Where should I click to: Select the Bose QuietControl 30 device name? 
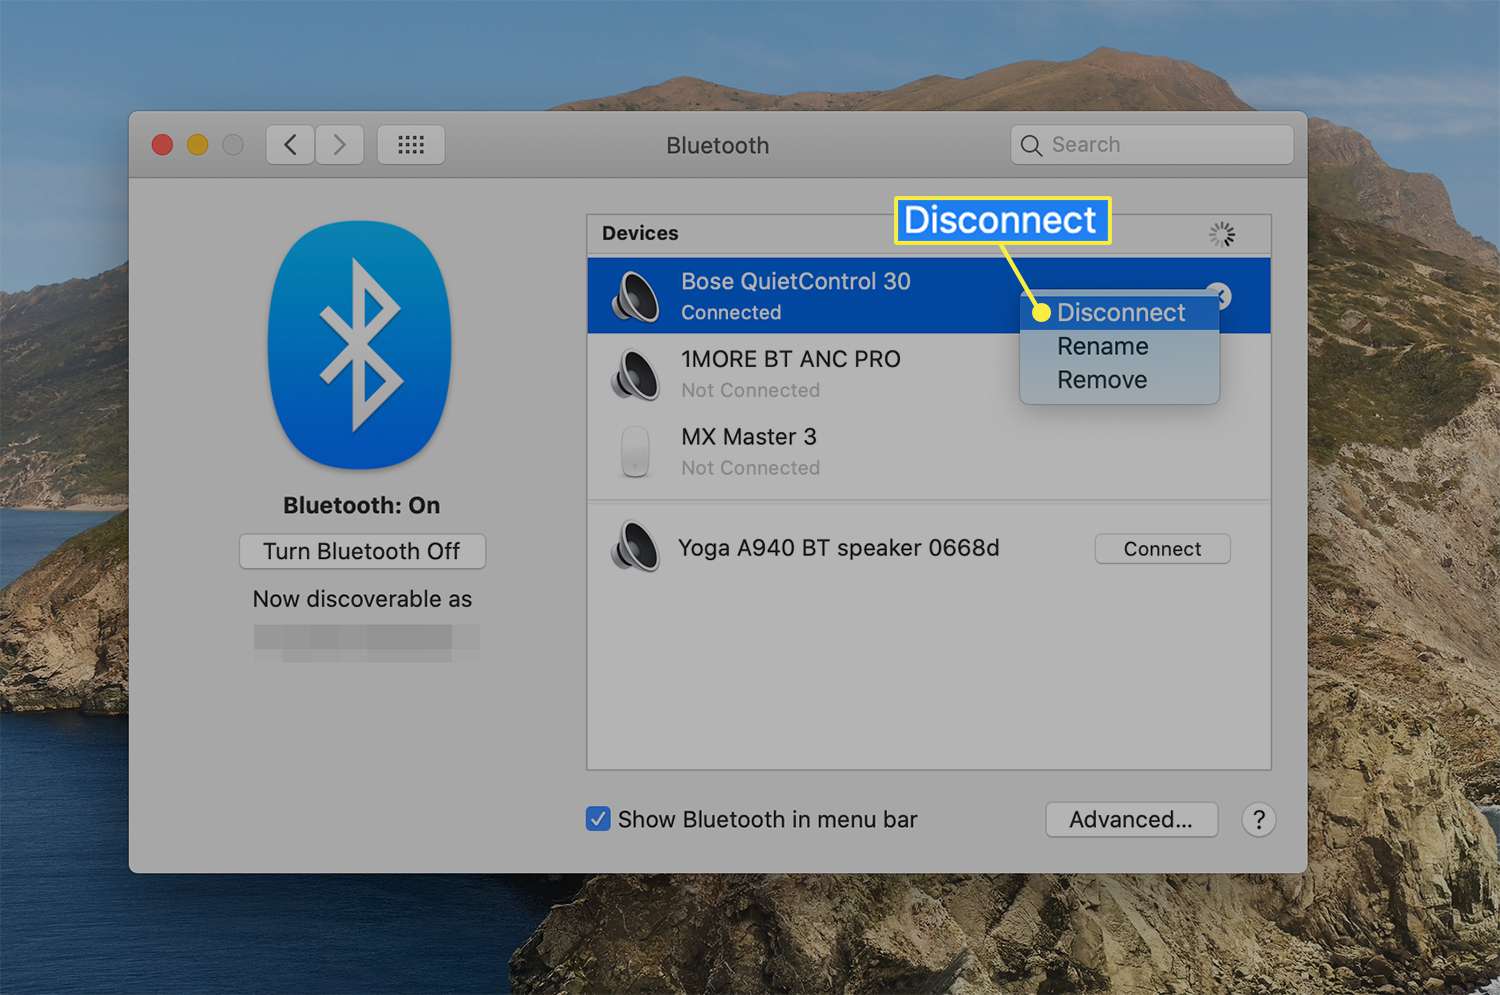pyautogui.click(x=796, y=281)
